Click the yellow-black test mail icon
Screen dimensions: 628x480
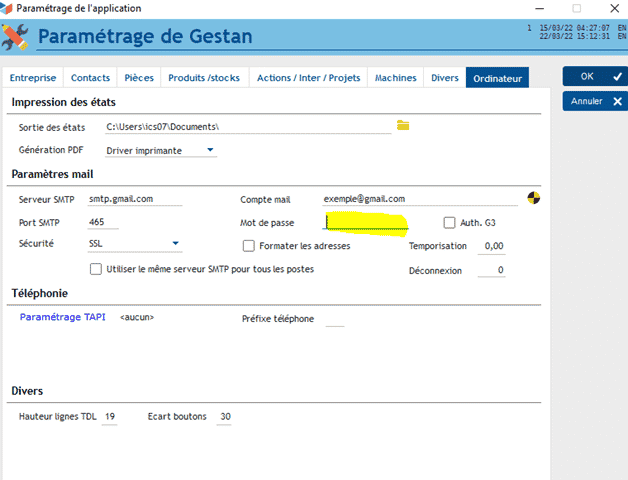533,198
